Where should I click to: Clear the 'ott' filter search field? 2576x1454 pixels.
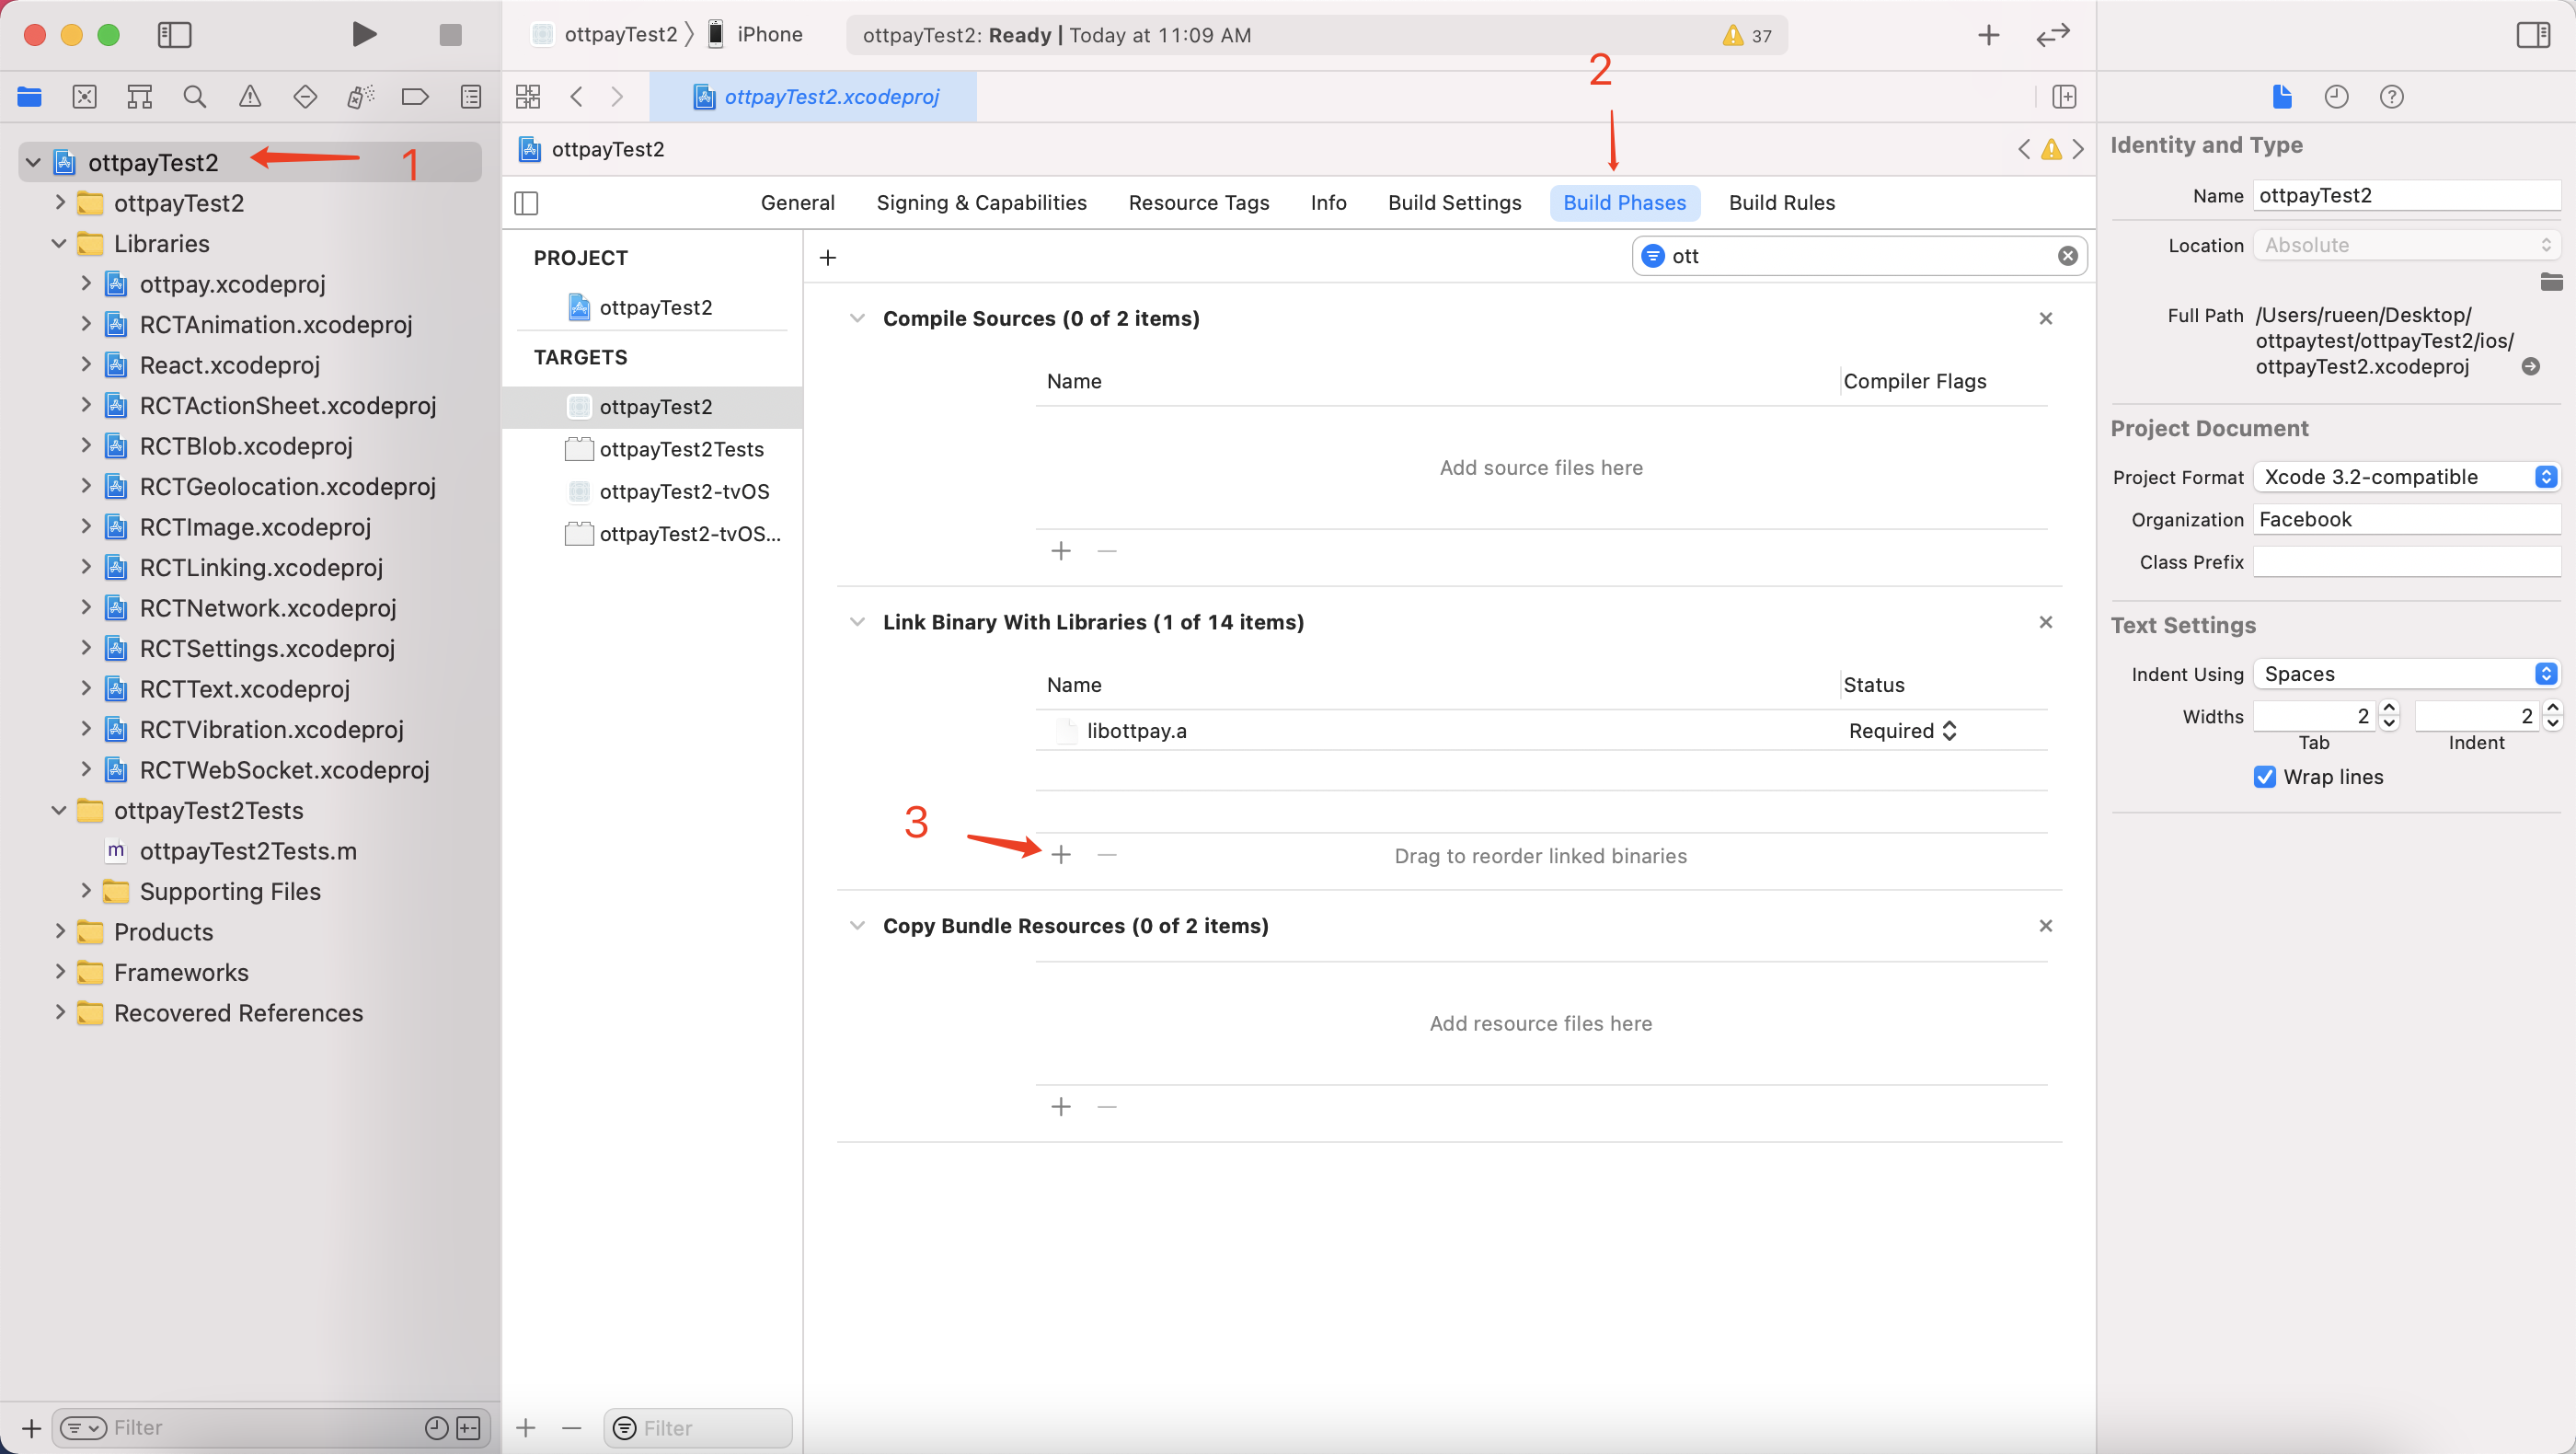click(x=2067, y=256)
